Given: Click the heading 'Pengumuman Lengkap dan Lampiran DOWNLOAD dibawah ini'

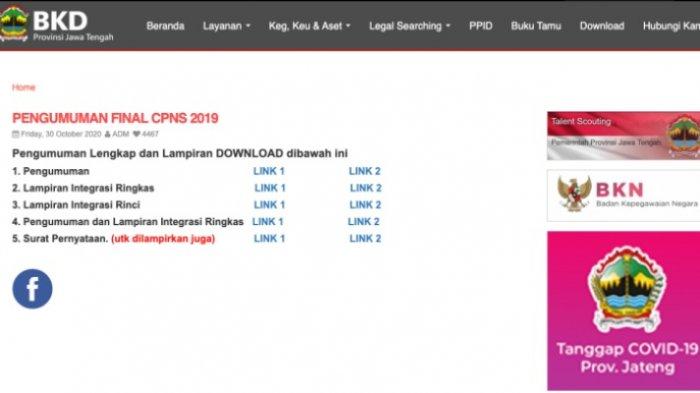Looking at the screenshot, I should [180, 154].
